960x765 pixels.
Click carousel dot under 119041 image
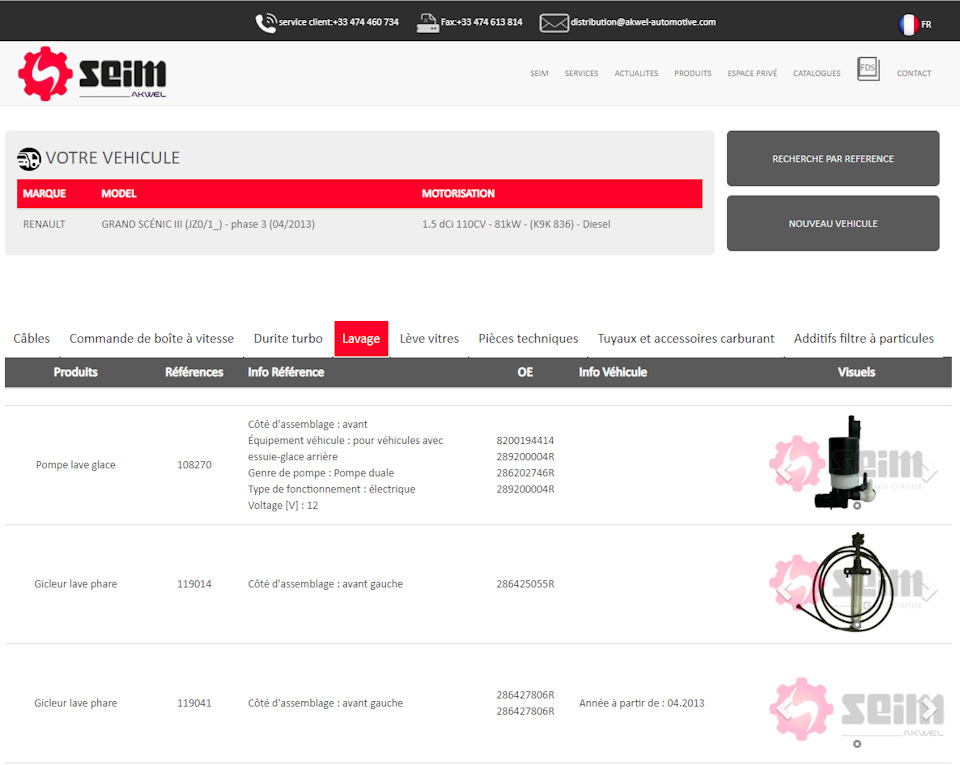click(x=857, y=744)
